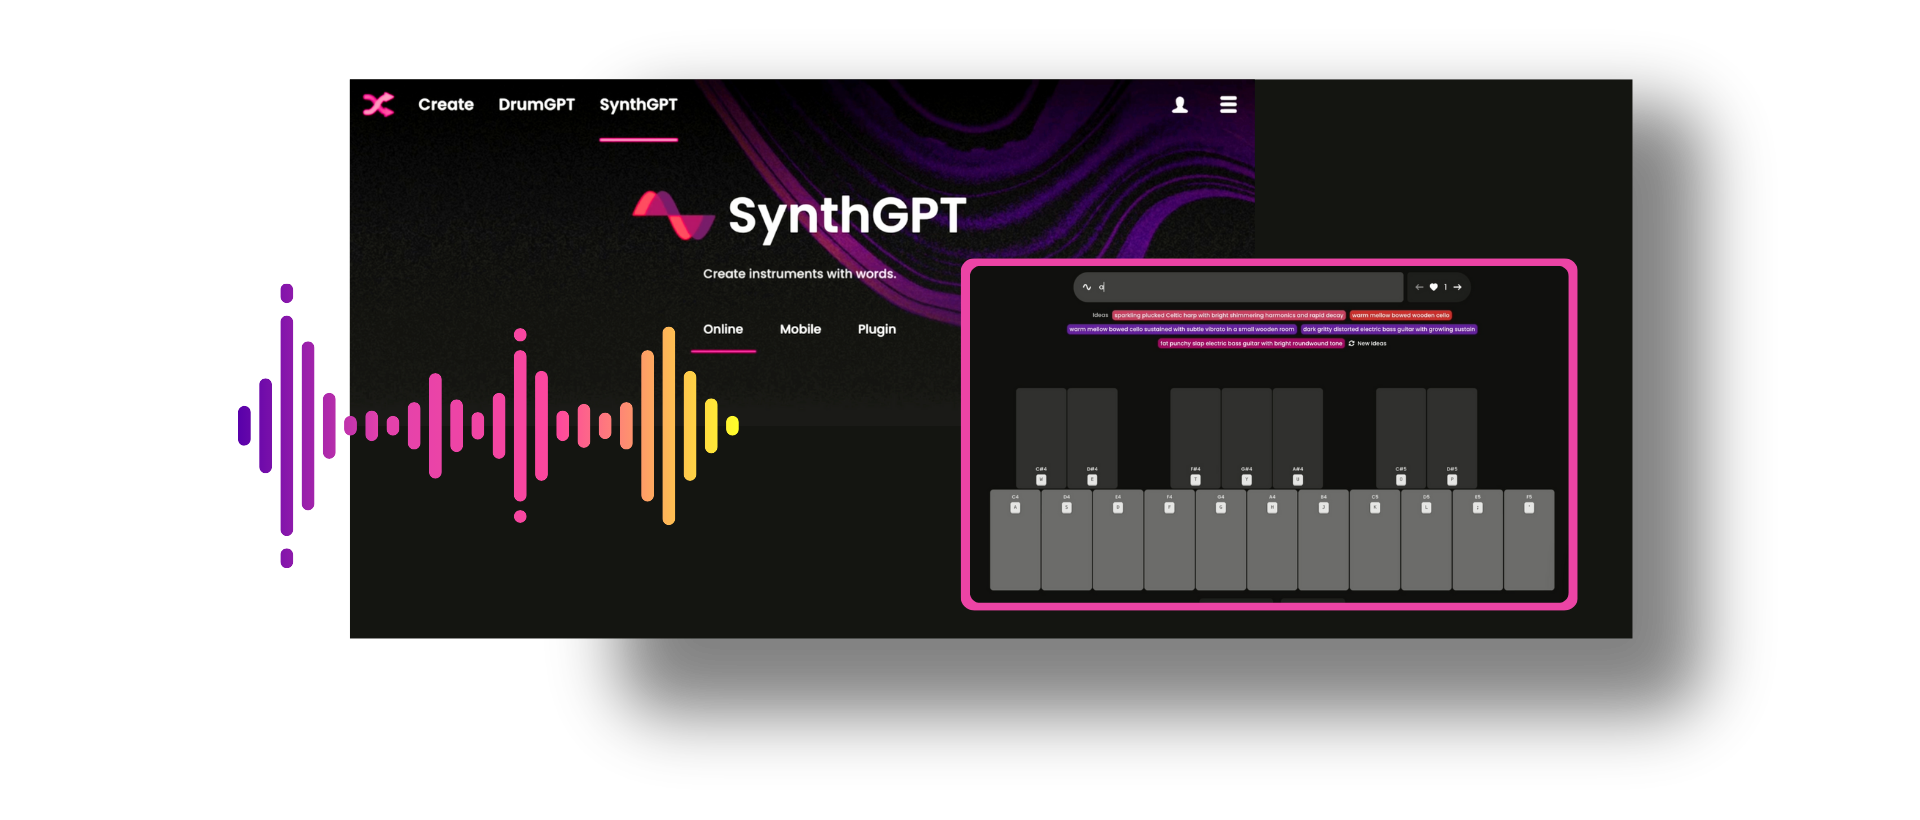Screen dimensions: 1920x820
Task: Click the SynthGPT wave logo in heading
Action: [x=674, y=215]
